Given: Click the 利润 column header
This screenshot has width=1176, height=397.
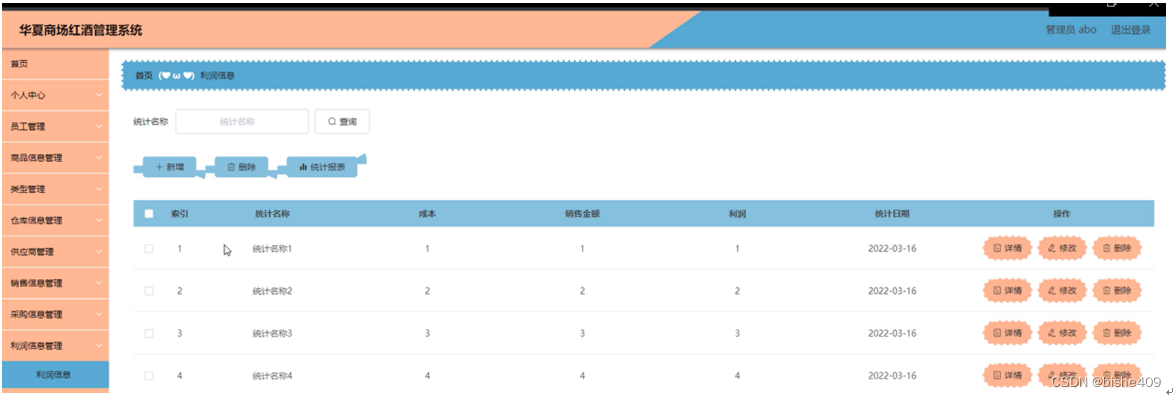Looking at the screenshot, I should [737, 214].
